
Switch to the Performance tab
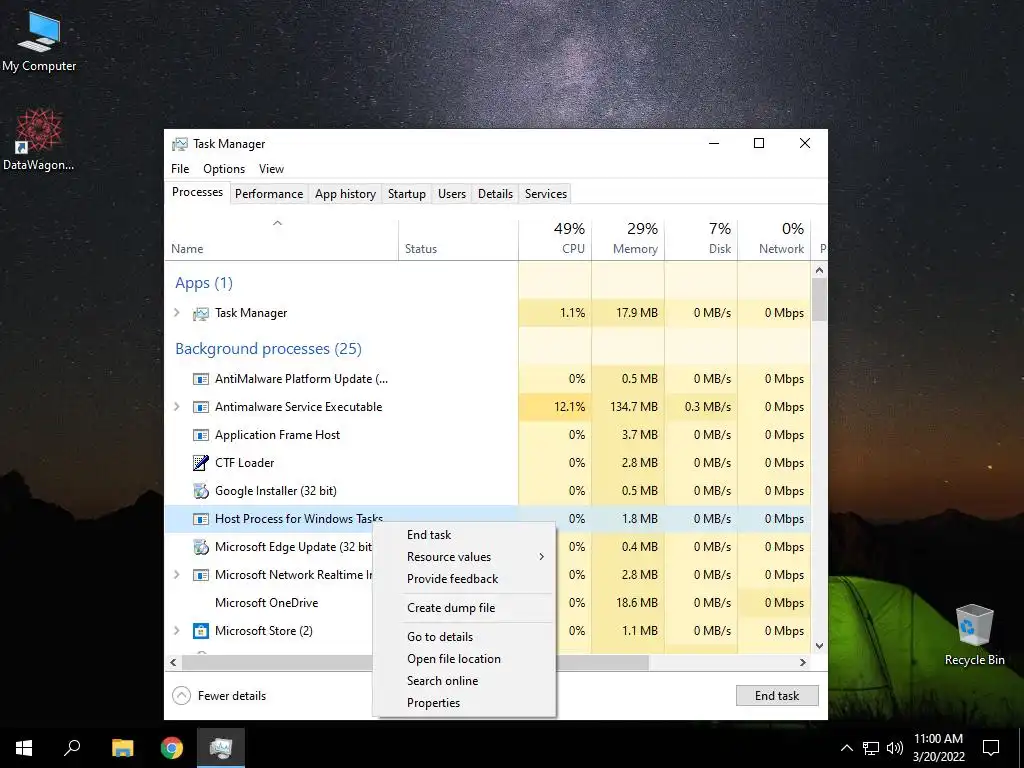269,194
